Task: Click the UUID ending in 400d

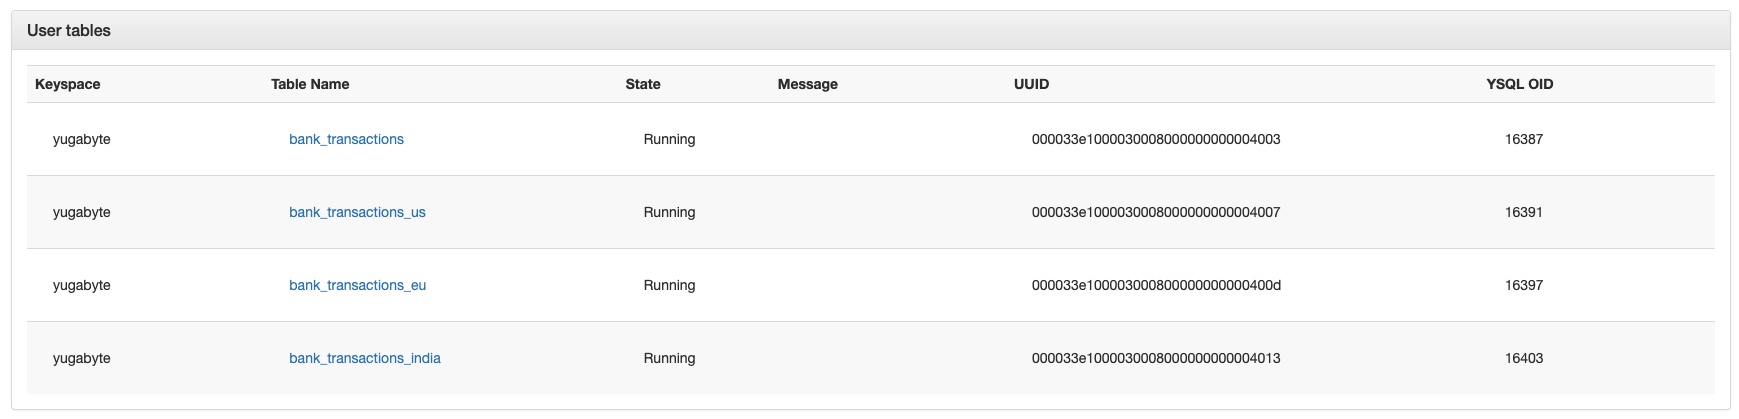Action: tap(1156, 285)
